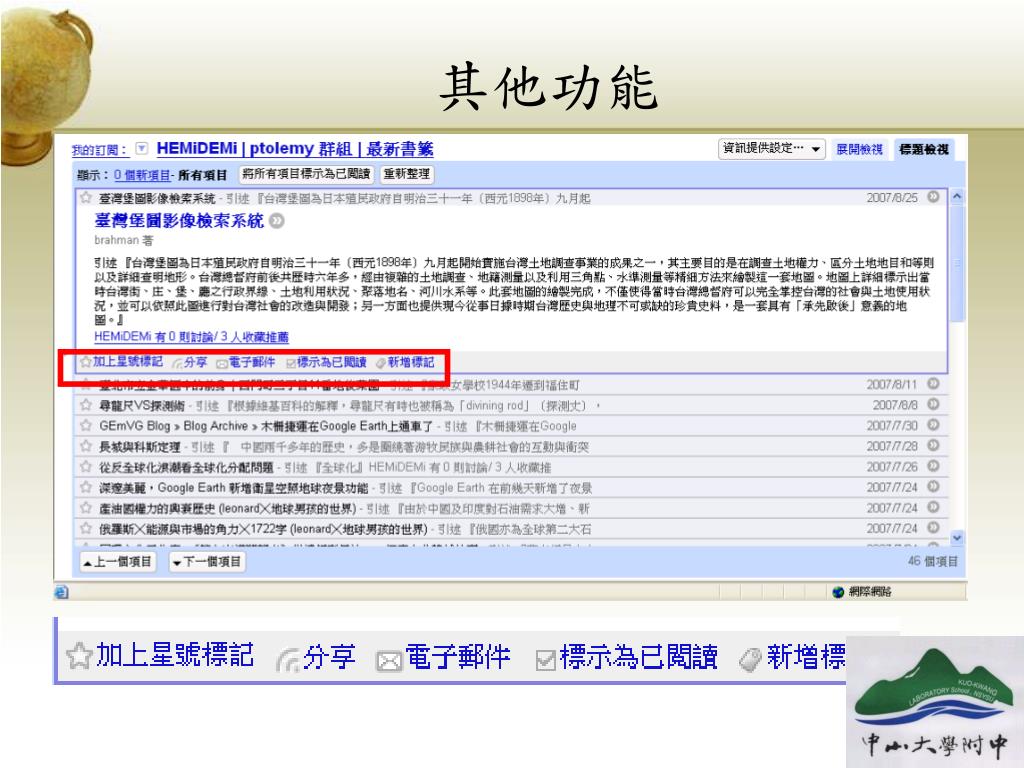
Task: Star the 尋龍尺VS探測術 entry
Action: tap(86, 405)
